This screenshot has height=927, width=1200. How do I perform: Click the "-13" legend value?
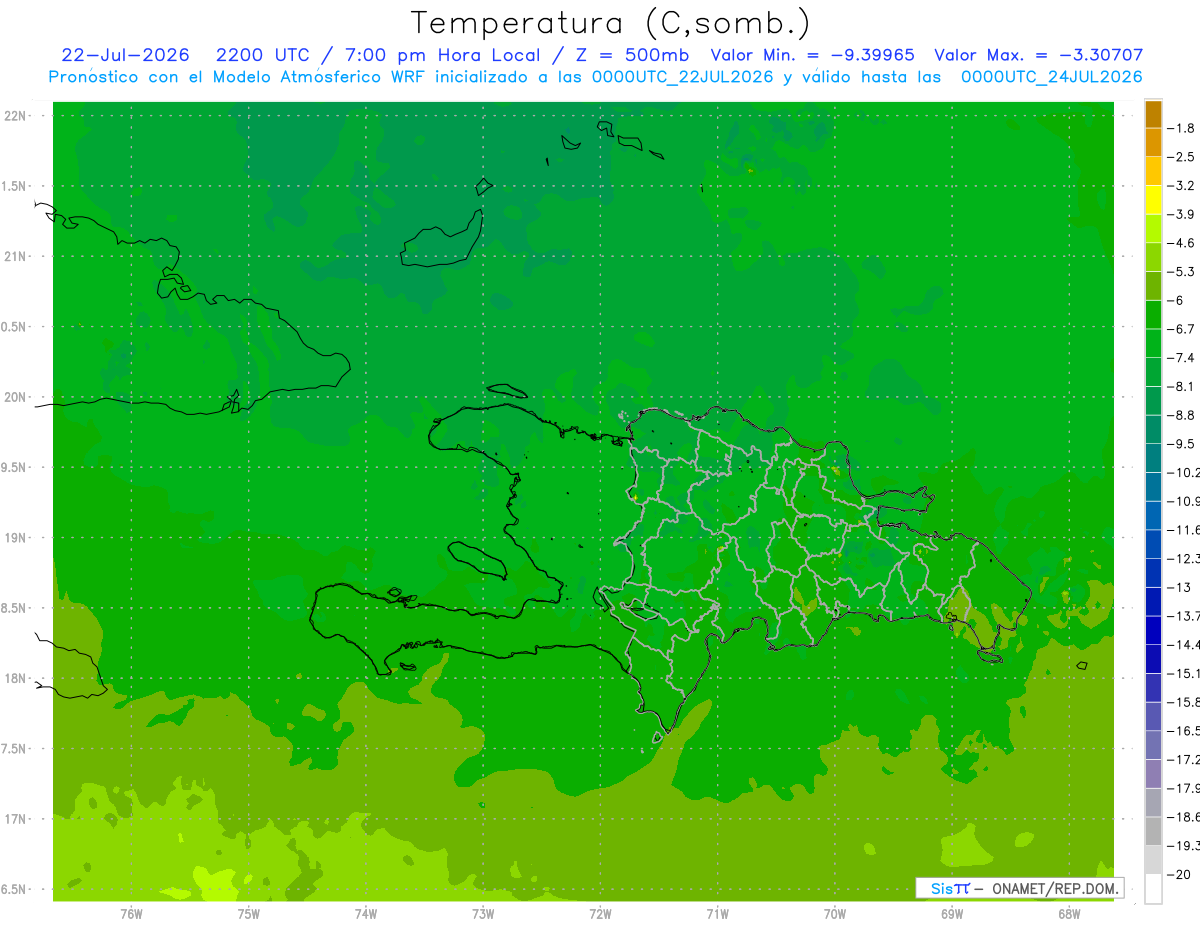point(1180,587)
